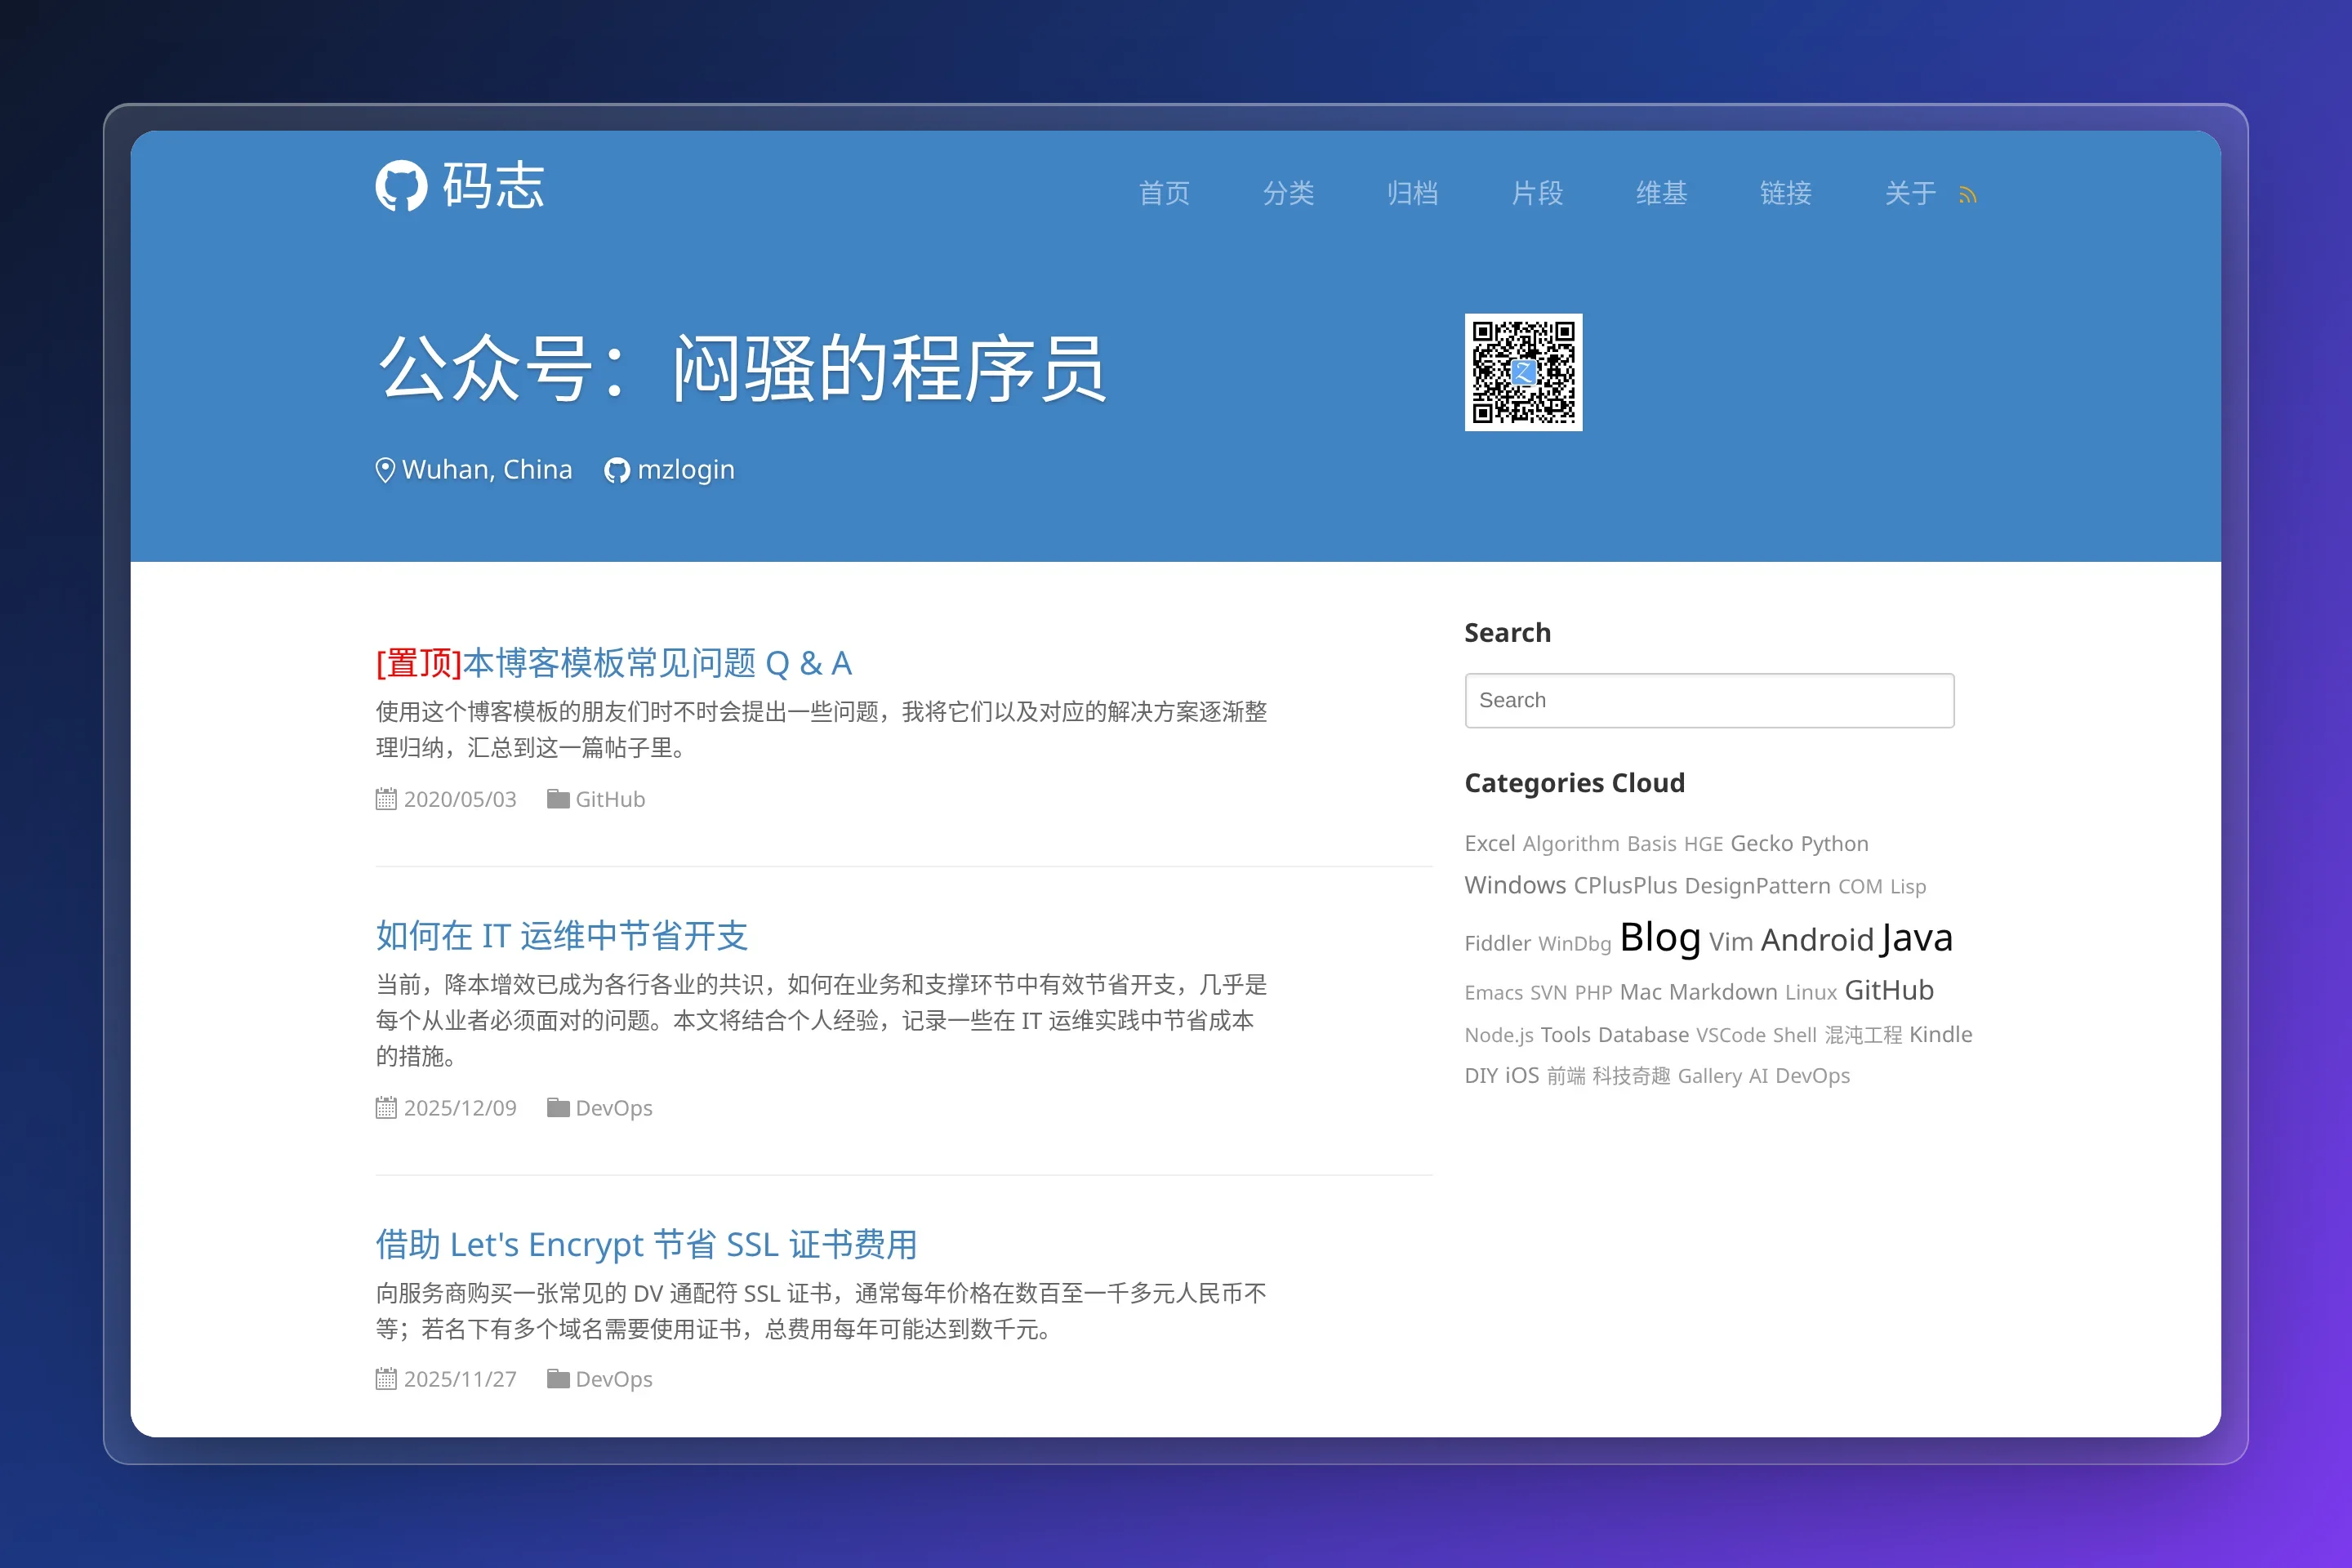Click the GitHub icon next to mzlogin
This screenshot has width=2352, height=1568.
click(x=617, y=470)
